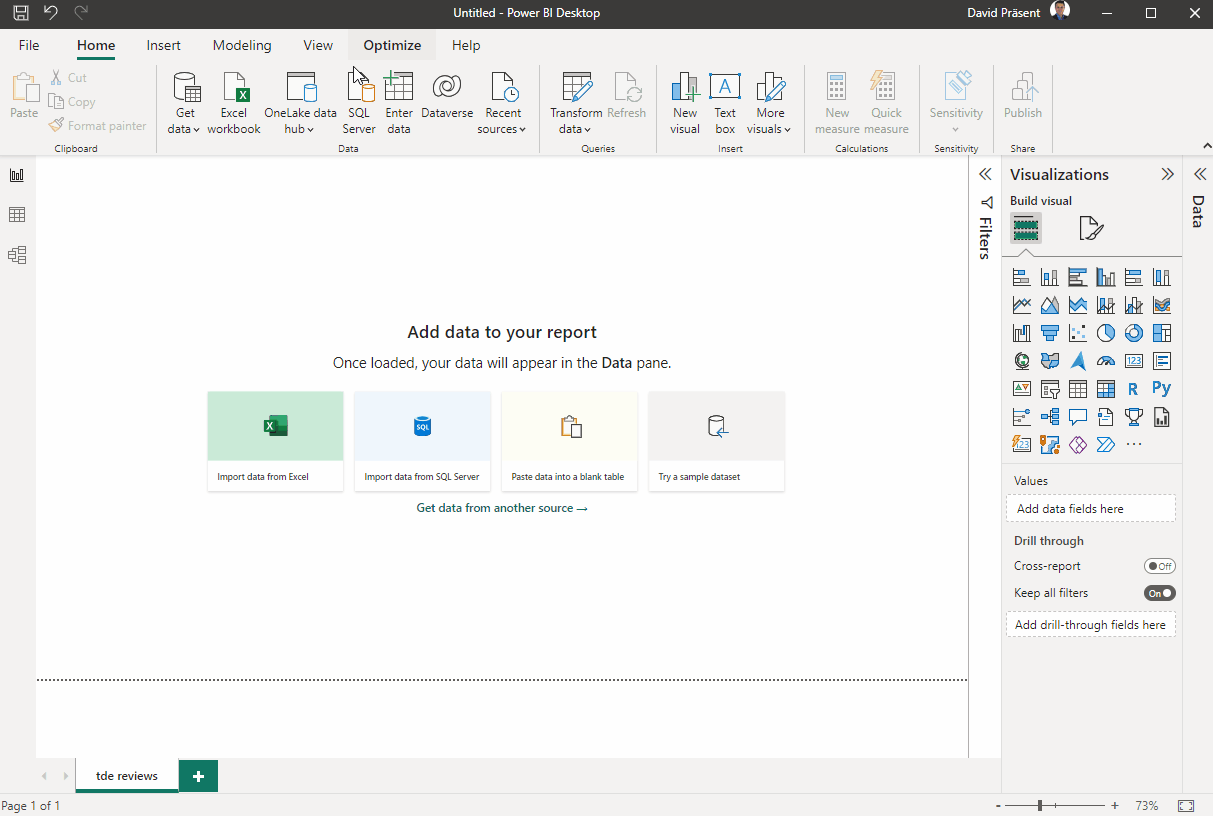
Task: Open the Modeling ribbon tab
Action: pyautogui.click(x=242, y=45)
